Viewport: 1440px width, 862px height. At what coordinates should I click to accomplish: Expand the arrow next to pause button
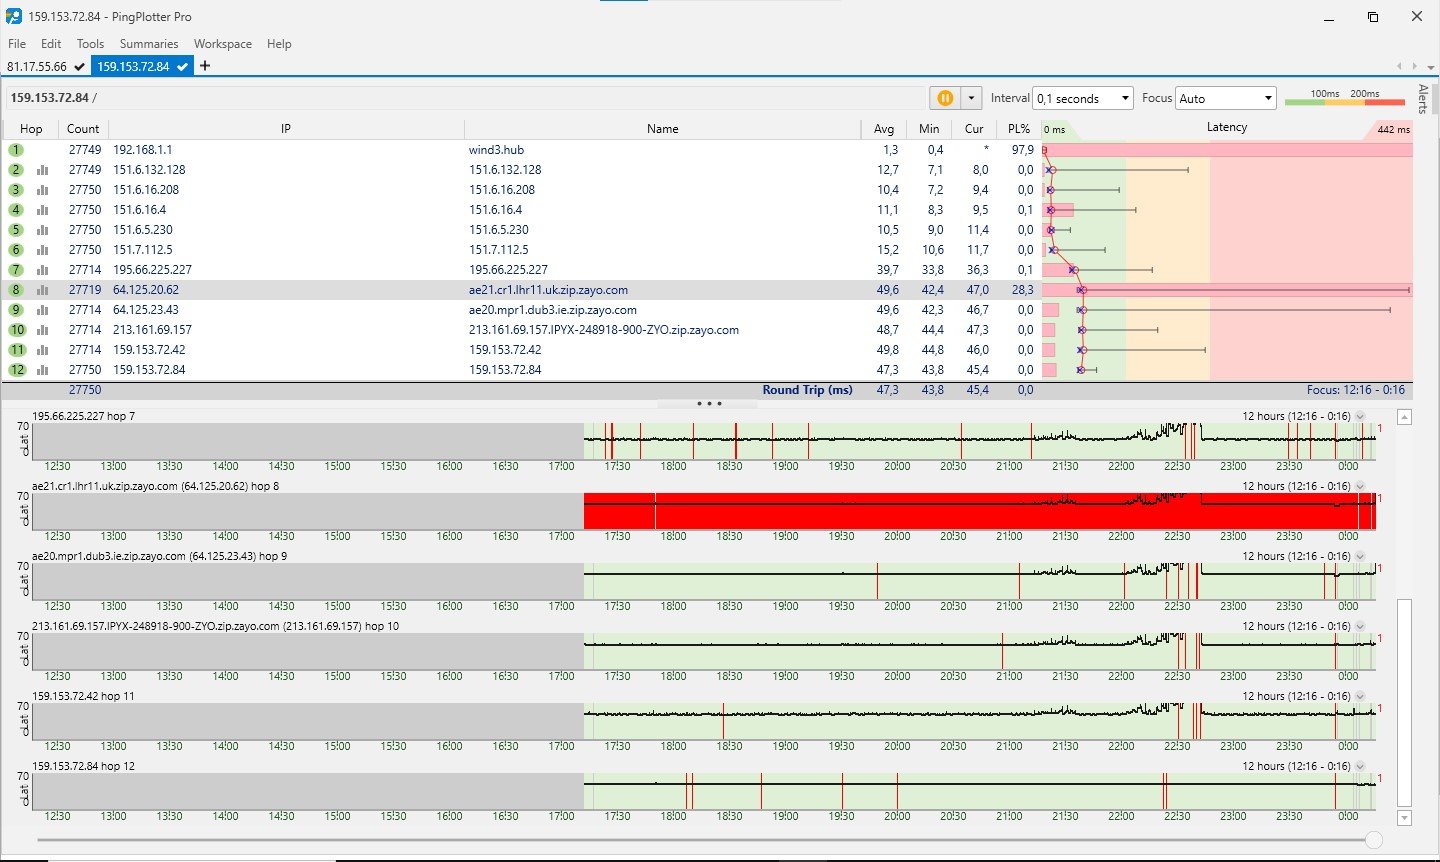coord(971,98)
